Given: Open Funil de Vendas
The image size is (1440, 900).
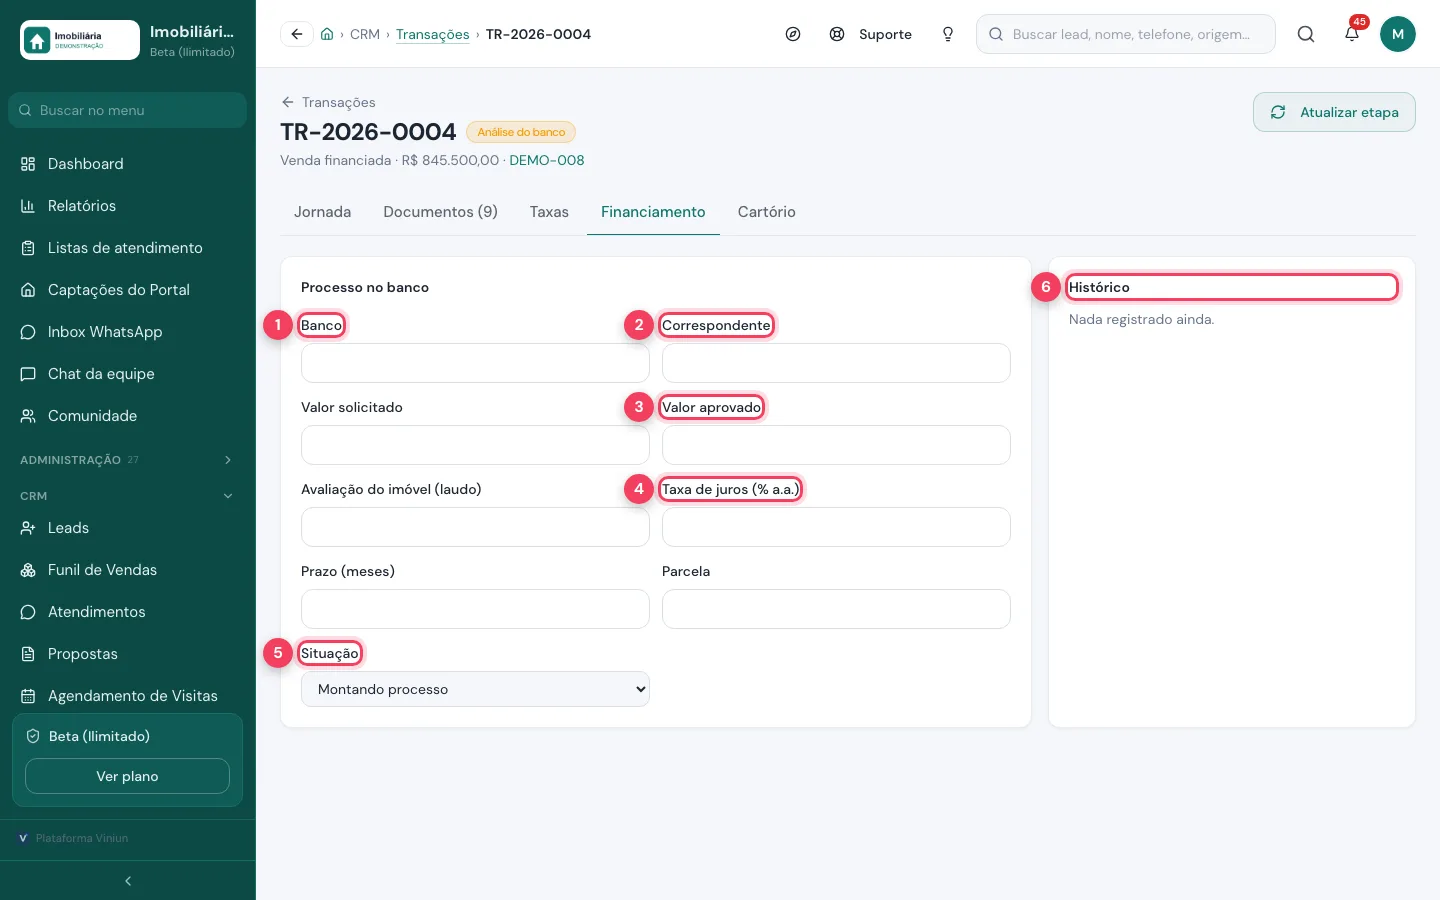Looking at the screenshot, I should click(128, 570).
